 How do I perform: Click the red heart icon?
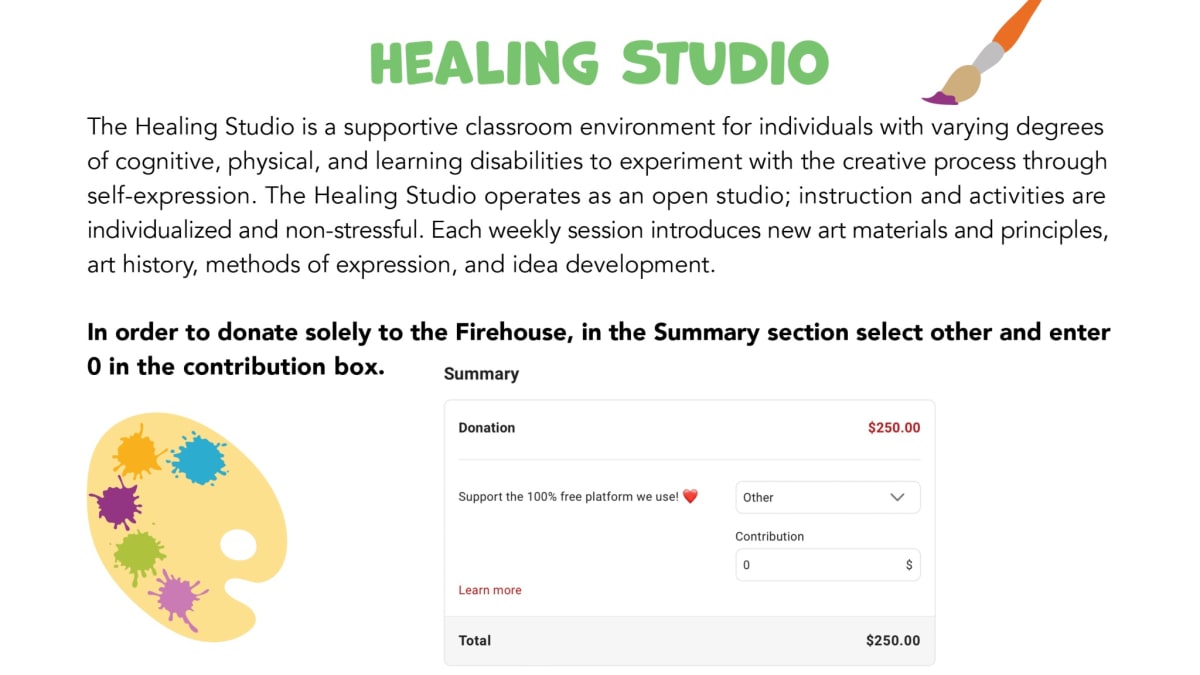(x=690, y=496)
